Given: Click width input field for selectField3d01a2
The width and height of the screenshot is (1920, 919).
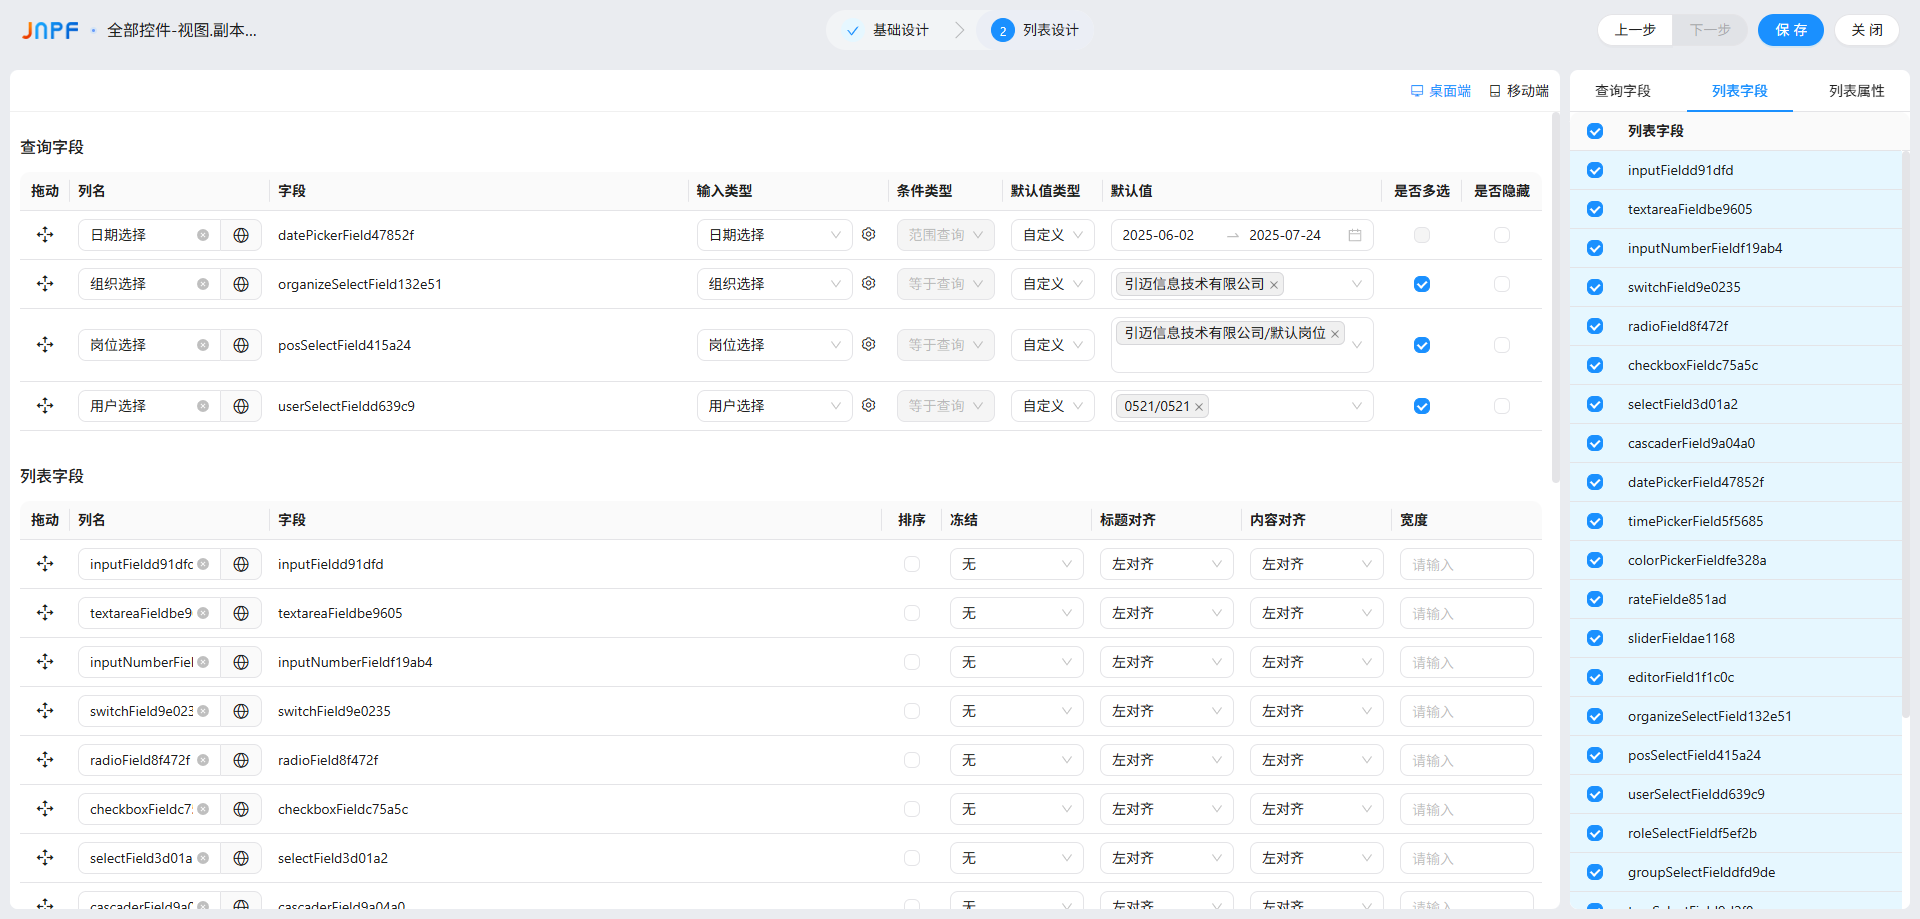Looking at the screenshot, I should pos(1465,858).
